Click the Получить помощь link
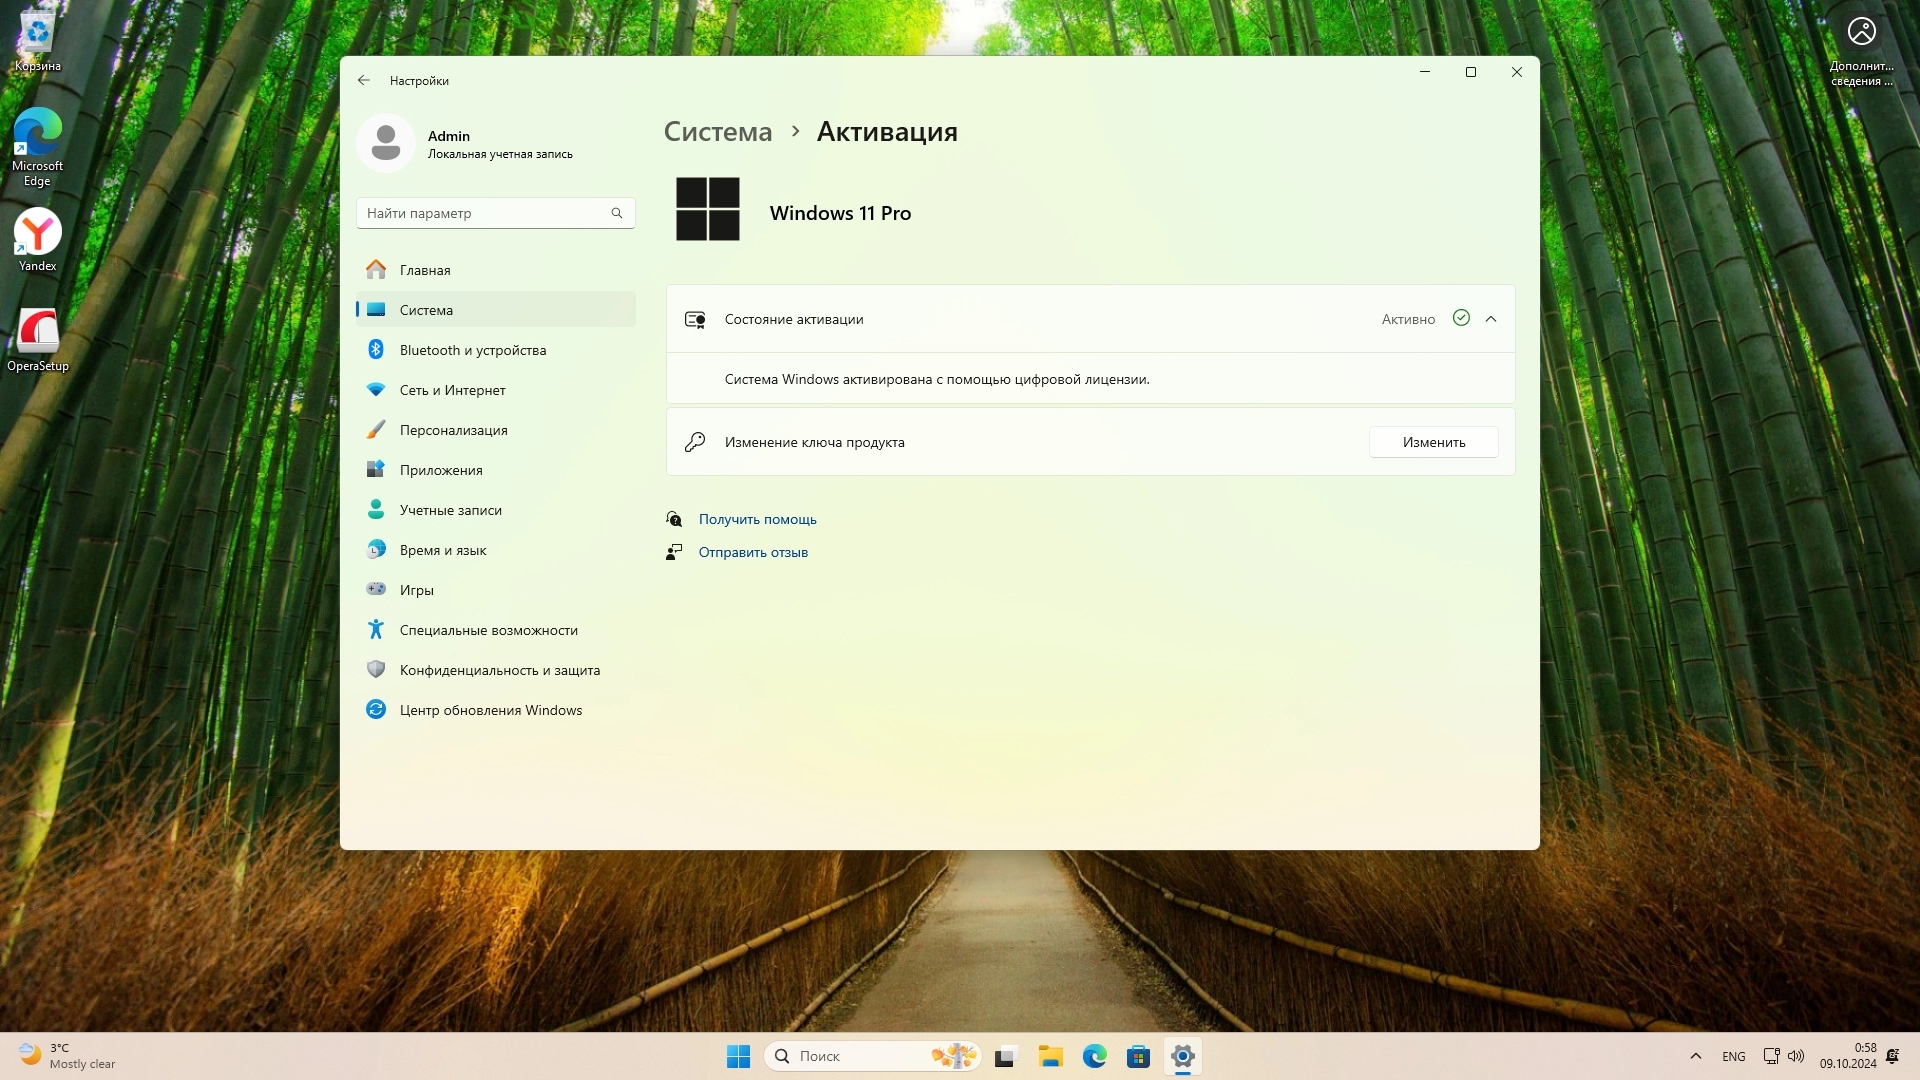The width and height of the screenshot is (1920, 1080). coord(757,519)
